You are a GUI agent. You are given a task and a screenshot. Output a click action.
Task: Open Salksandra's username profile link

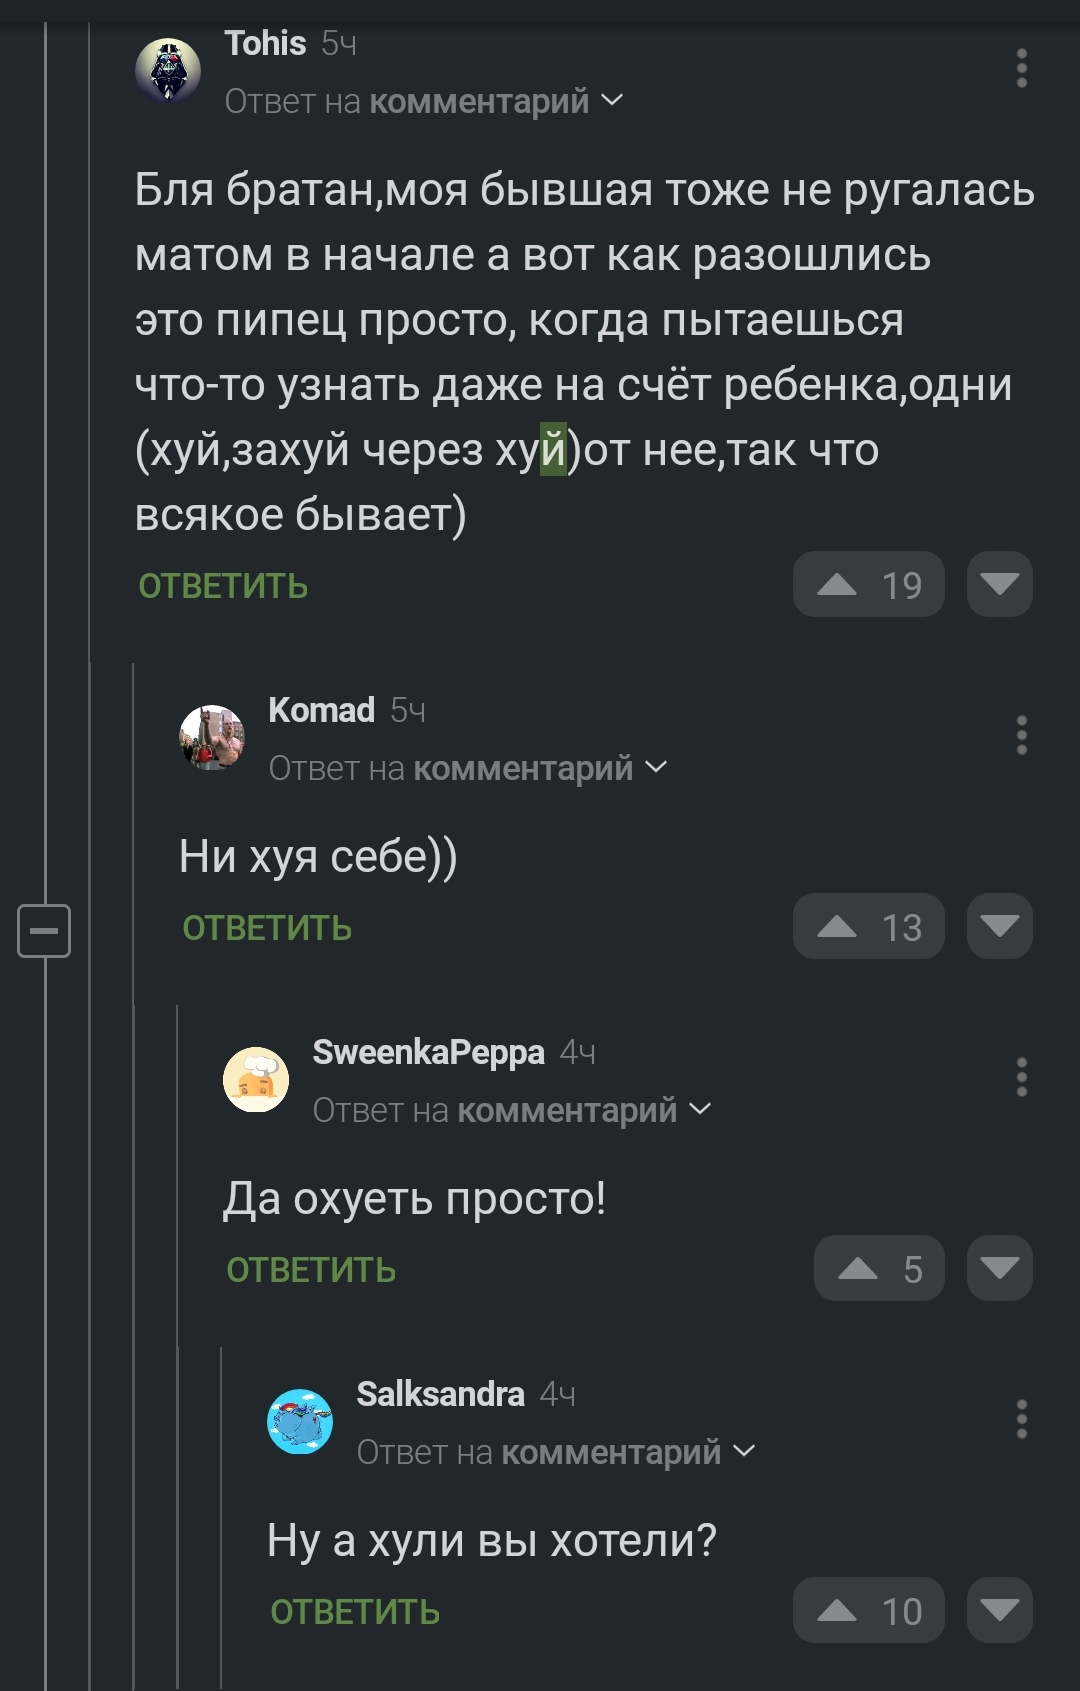click(x=440, y=1394)
